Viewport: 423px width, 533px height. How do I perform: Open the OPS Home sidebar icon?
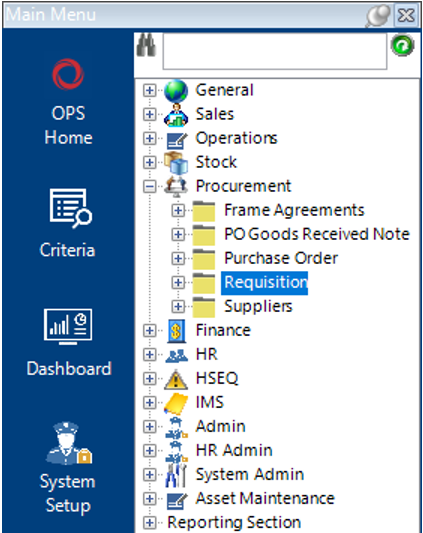pos(68,74)
